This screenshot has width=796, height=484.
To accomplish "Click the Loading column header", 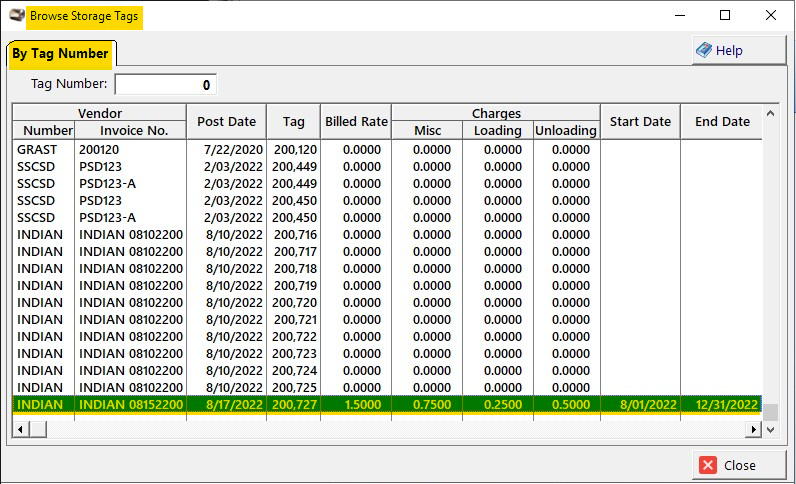I will 498,131.
